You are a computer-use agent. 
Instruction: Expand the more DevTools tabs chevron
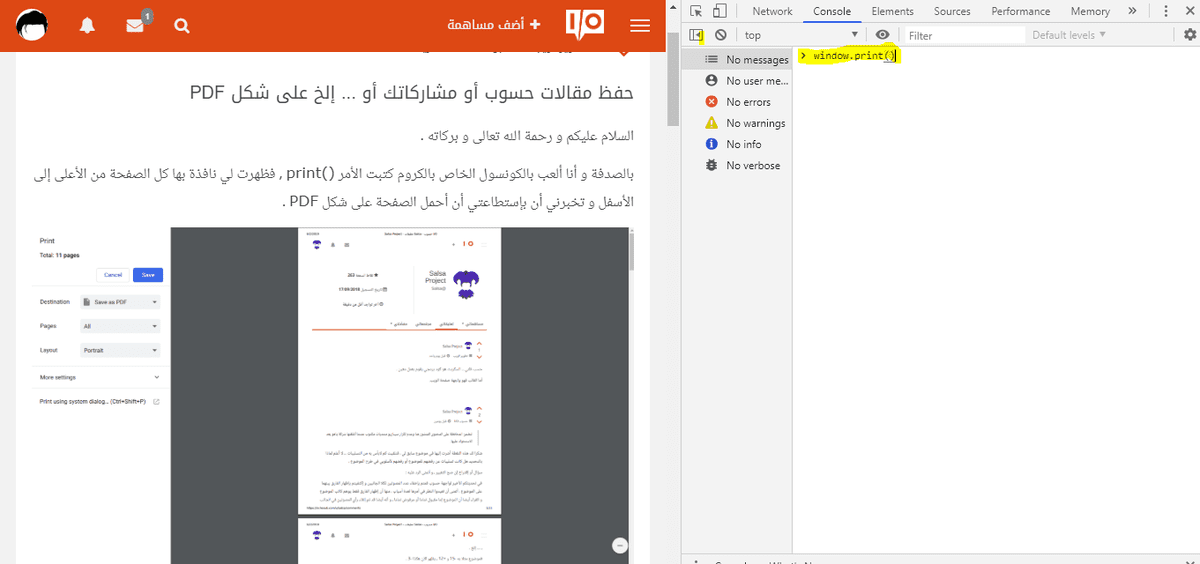point(1132,11)
